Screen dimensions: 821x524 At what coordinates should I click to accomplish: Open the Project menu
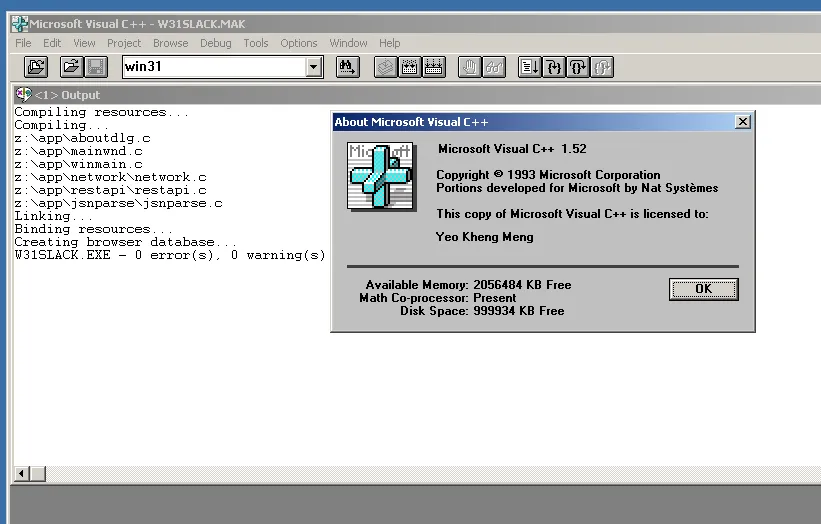tap(124, 43)
